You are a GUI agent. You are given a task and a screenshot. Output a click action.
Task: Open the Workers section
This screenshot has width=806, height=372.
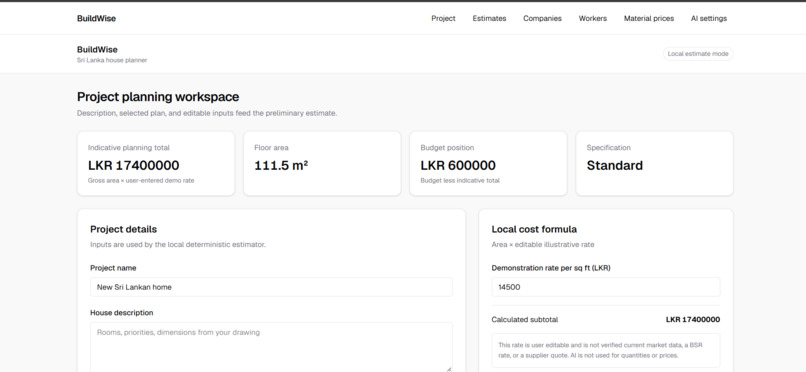[593, 18]
